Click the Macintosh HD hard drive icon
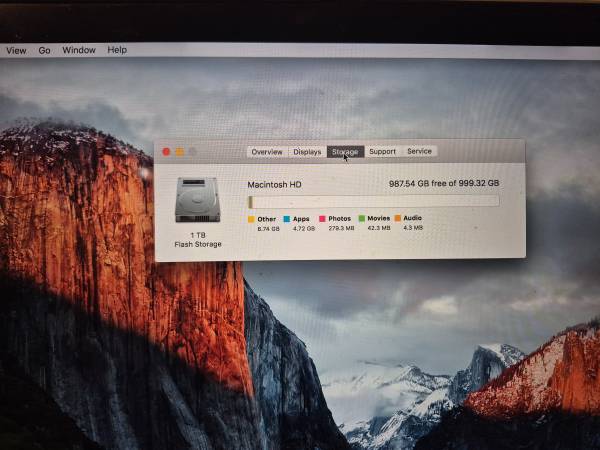The height and width of the screenshot is (450, 600). point(197,200)
